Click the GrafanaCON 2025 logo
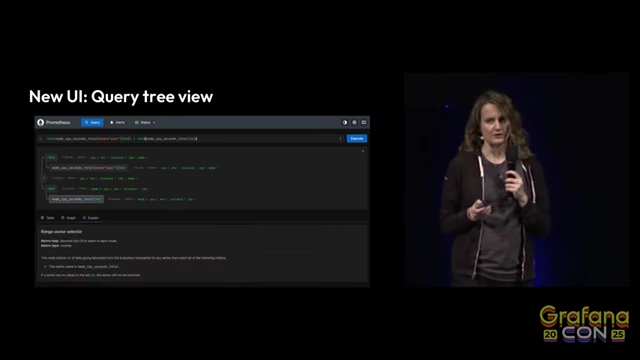The width and height of the screenshot is (640, 360). coord(584,324)
